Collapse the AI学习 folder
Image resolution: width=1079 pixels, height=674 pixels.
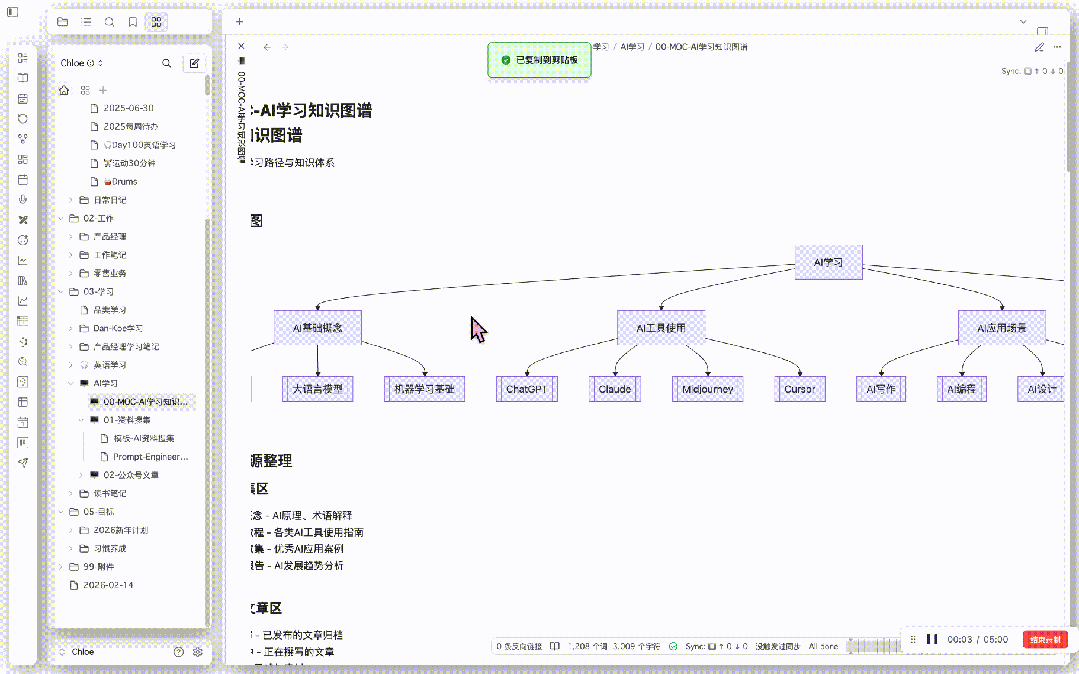(71, 383)
